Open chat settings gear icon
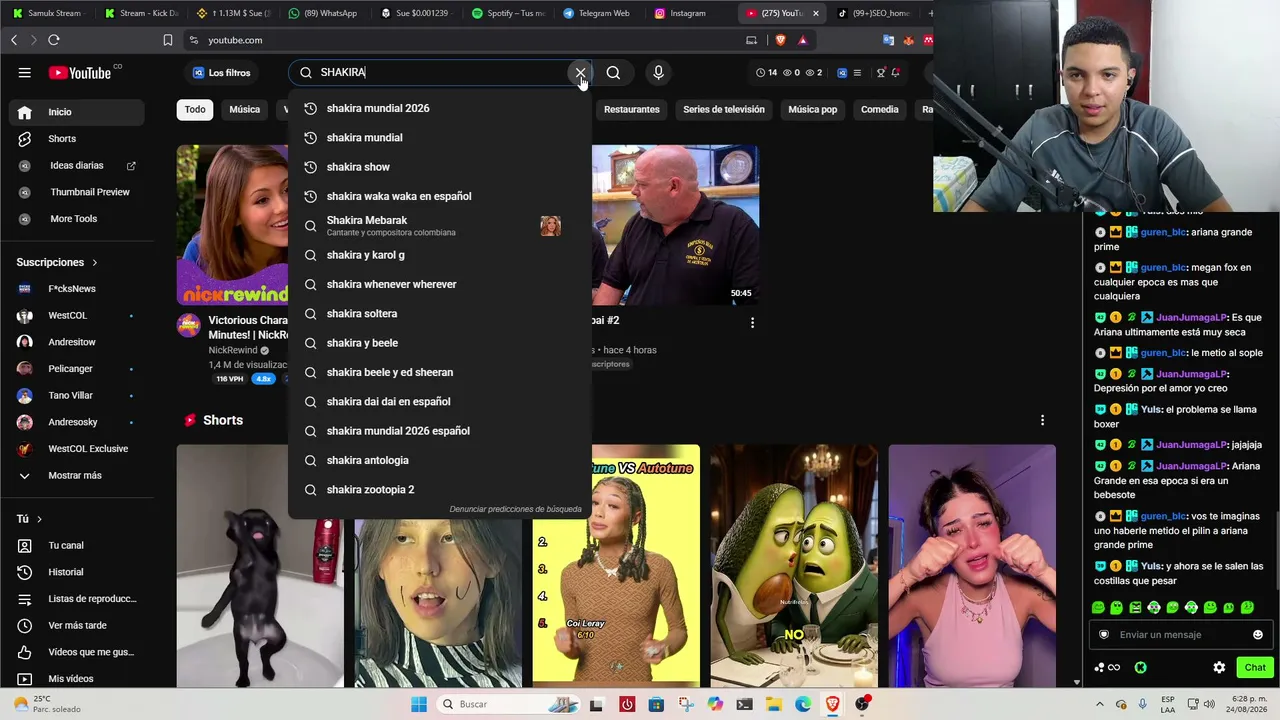This screenshot has width=1280, height=720. 1219,667
